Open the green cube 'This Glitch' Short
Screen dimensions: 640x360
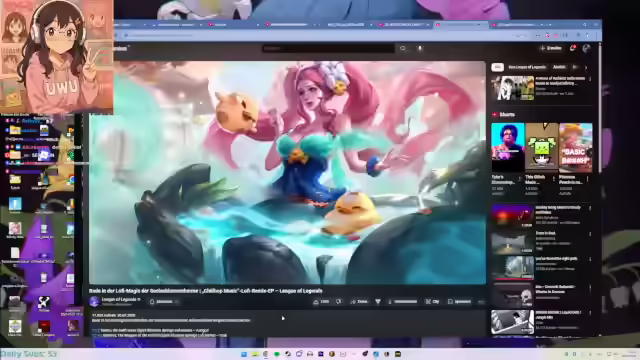coord(542,147)
